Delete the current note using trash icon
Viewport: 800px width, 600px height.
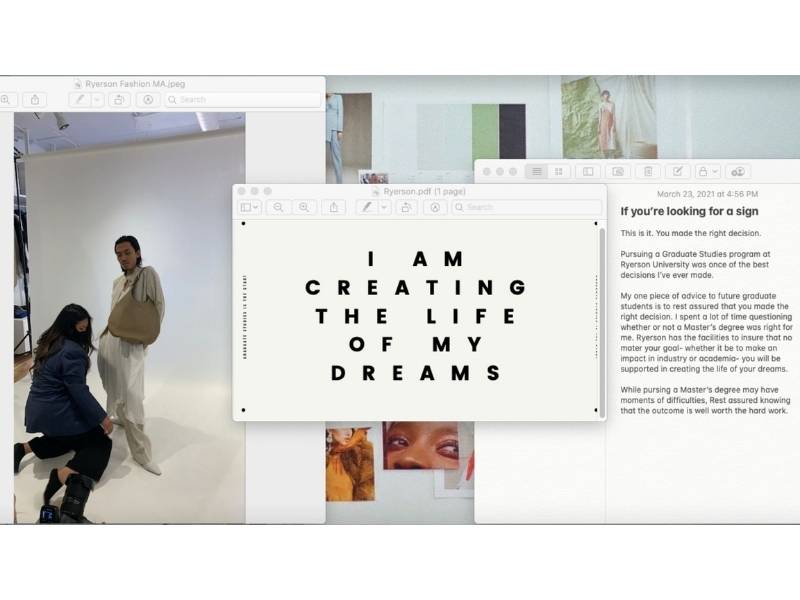tap(648, 172)
